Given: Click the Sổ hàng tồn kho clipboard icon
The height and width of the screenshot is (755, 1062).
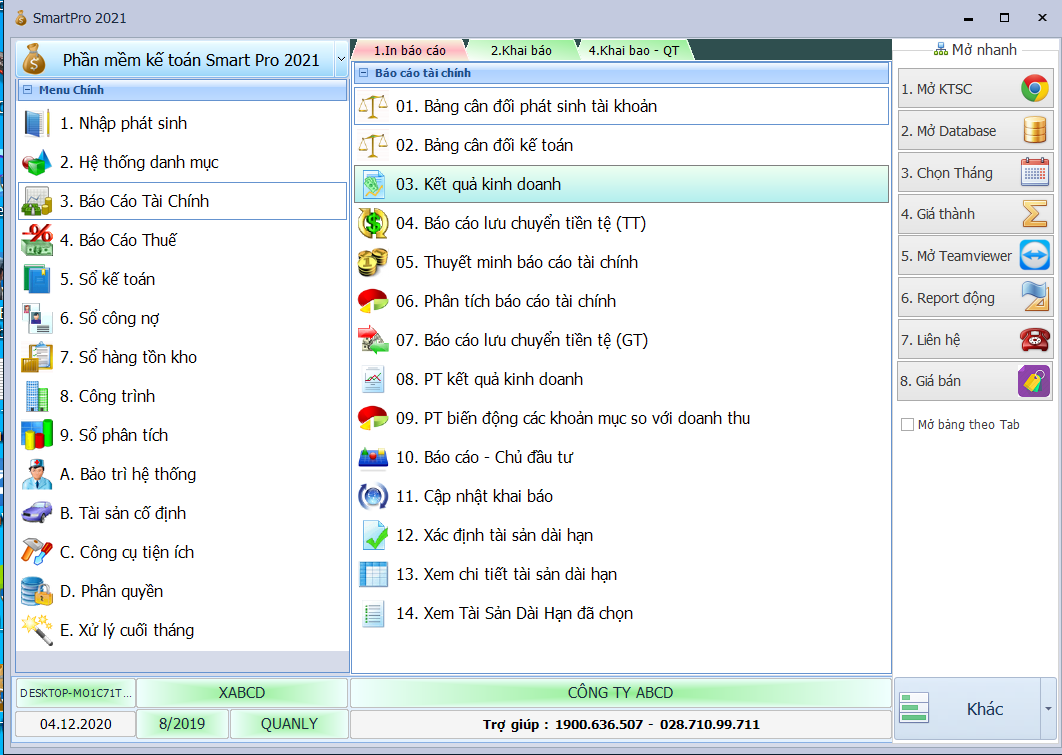Looking at the screenshot, I should (x=37, y=357).
